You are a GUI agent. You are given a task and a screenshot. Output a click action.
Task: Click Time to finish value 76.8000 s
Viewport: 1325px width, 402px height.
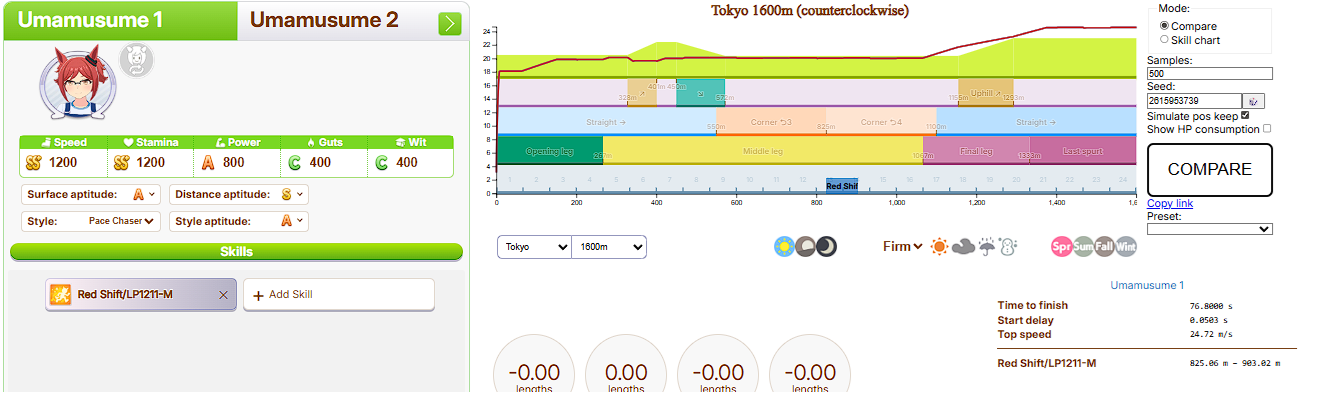pos(1211,306)
